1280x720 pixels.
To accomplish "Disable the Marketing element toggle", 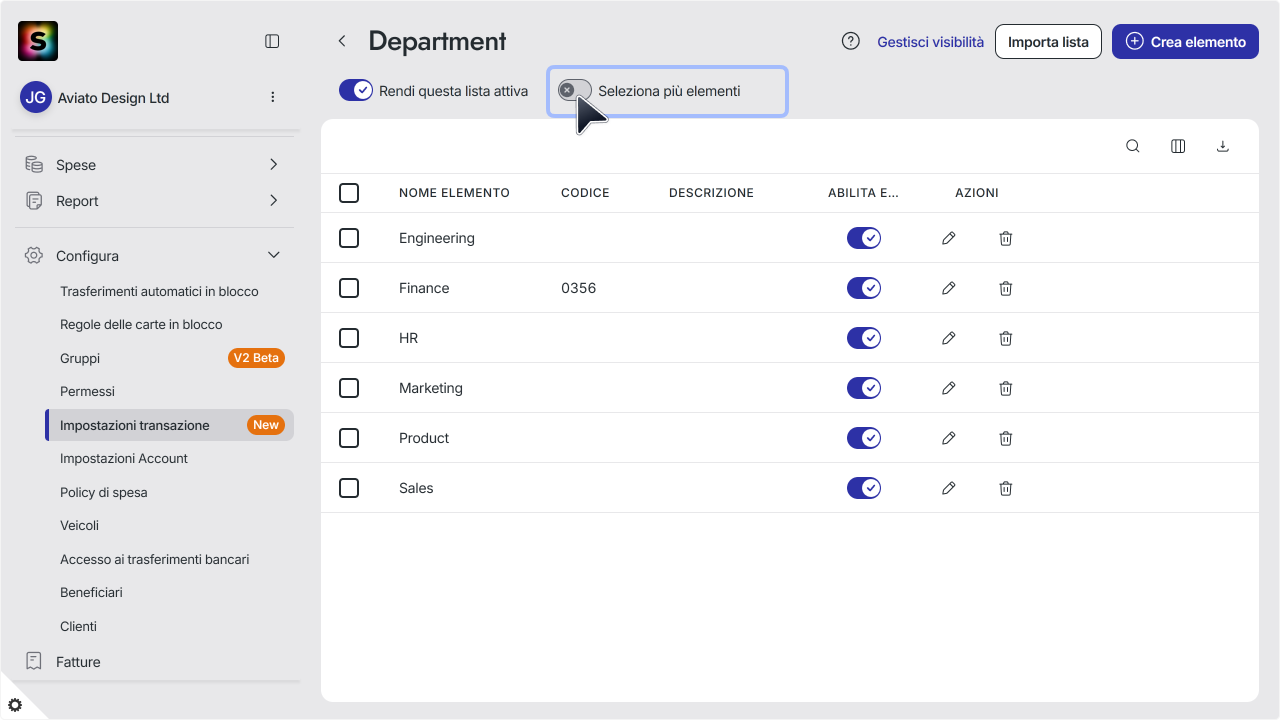I will click(864, 388).
